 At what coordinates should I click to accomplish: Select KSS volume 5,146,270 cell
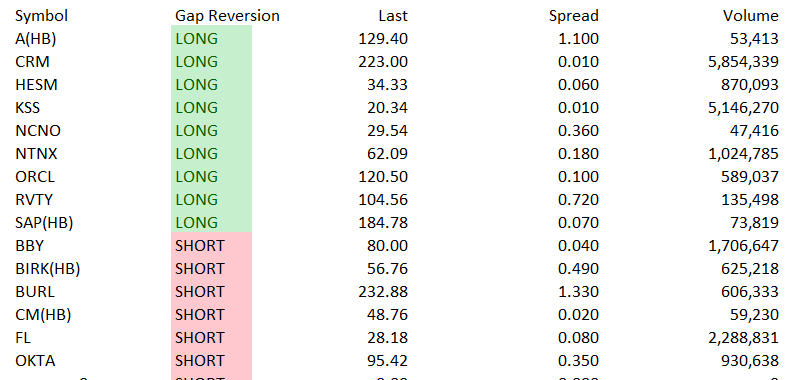(743, 108)
